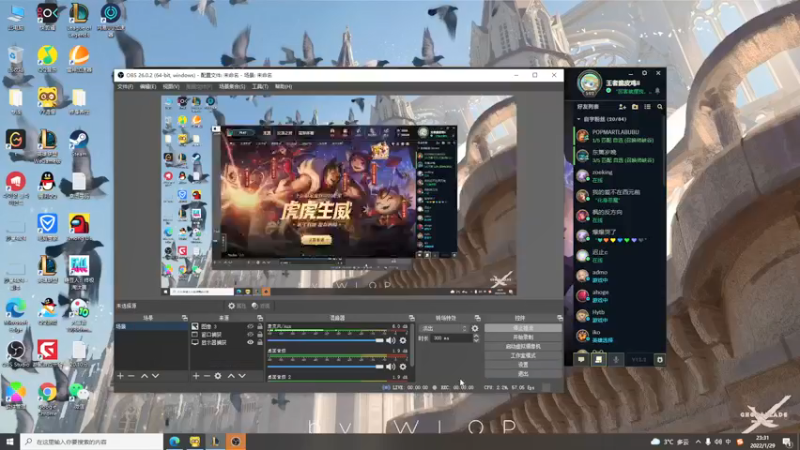Open the Scene Collection menu in OBS
The image size is (800, 450).
point(232,87)
